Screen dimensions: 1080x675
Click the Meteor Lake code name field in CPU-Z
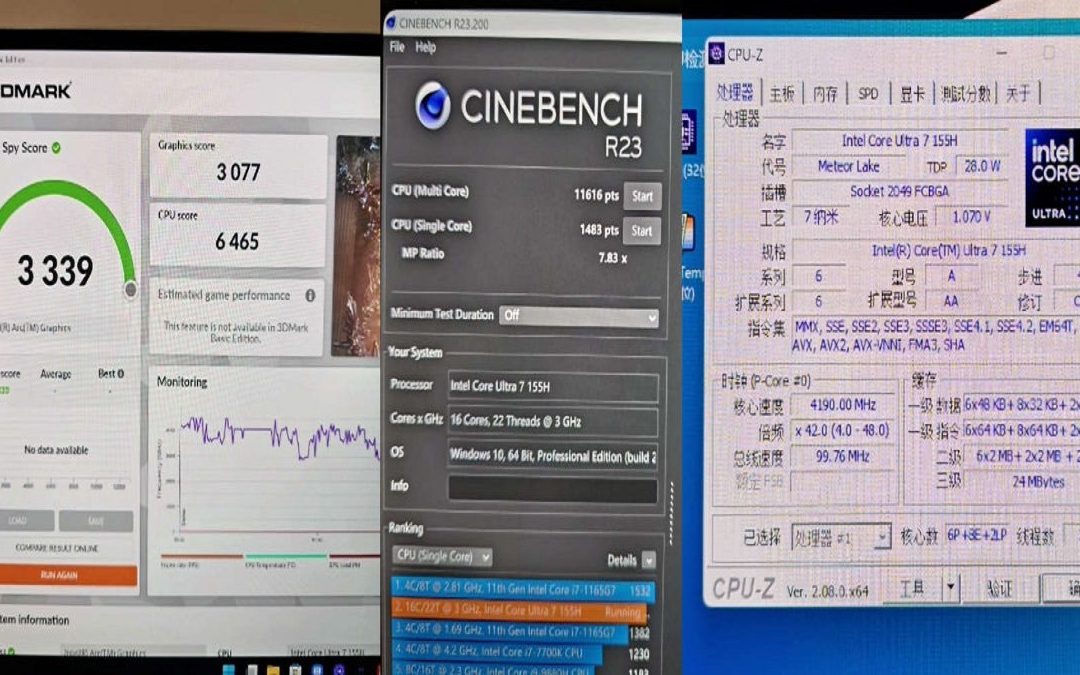(x=849, y=167)
